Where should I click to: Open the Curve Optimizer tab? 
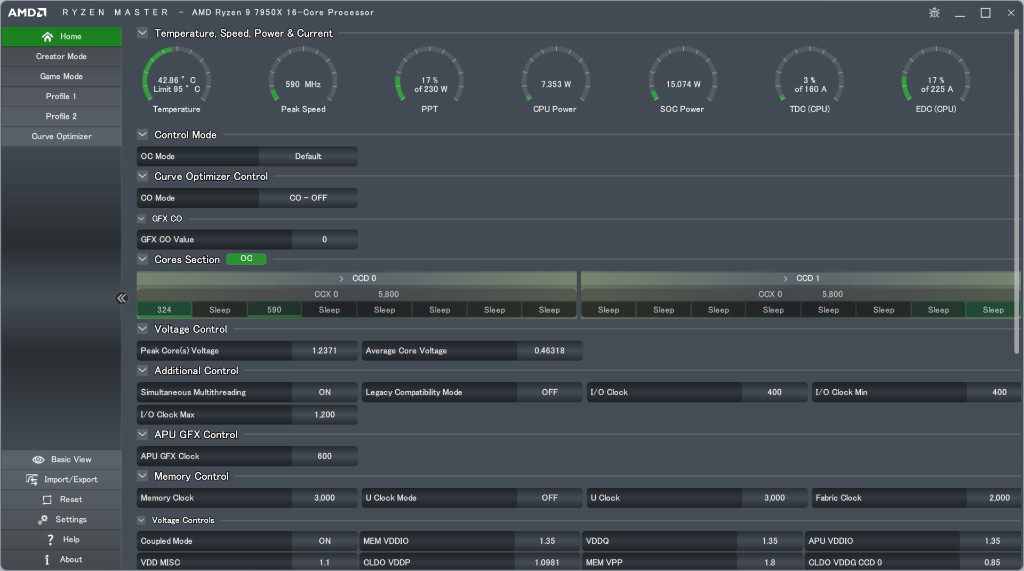[x=61, y=137]
